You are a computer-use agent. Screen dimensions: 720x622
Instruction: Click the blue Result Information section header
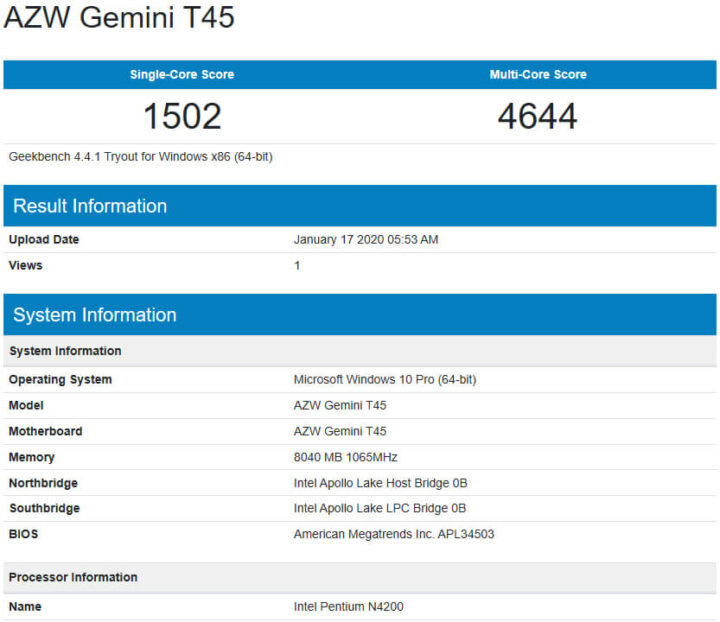point(90,206)
